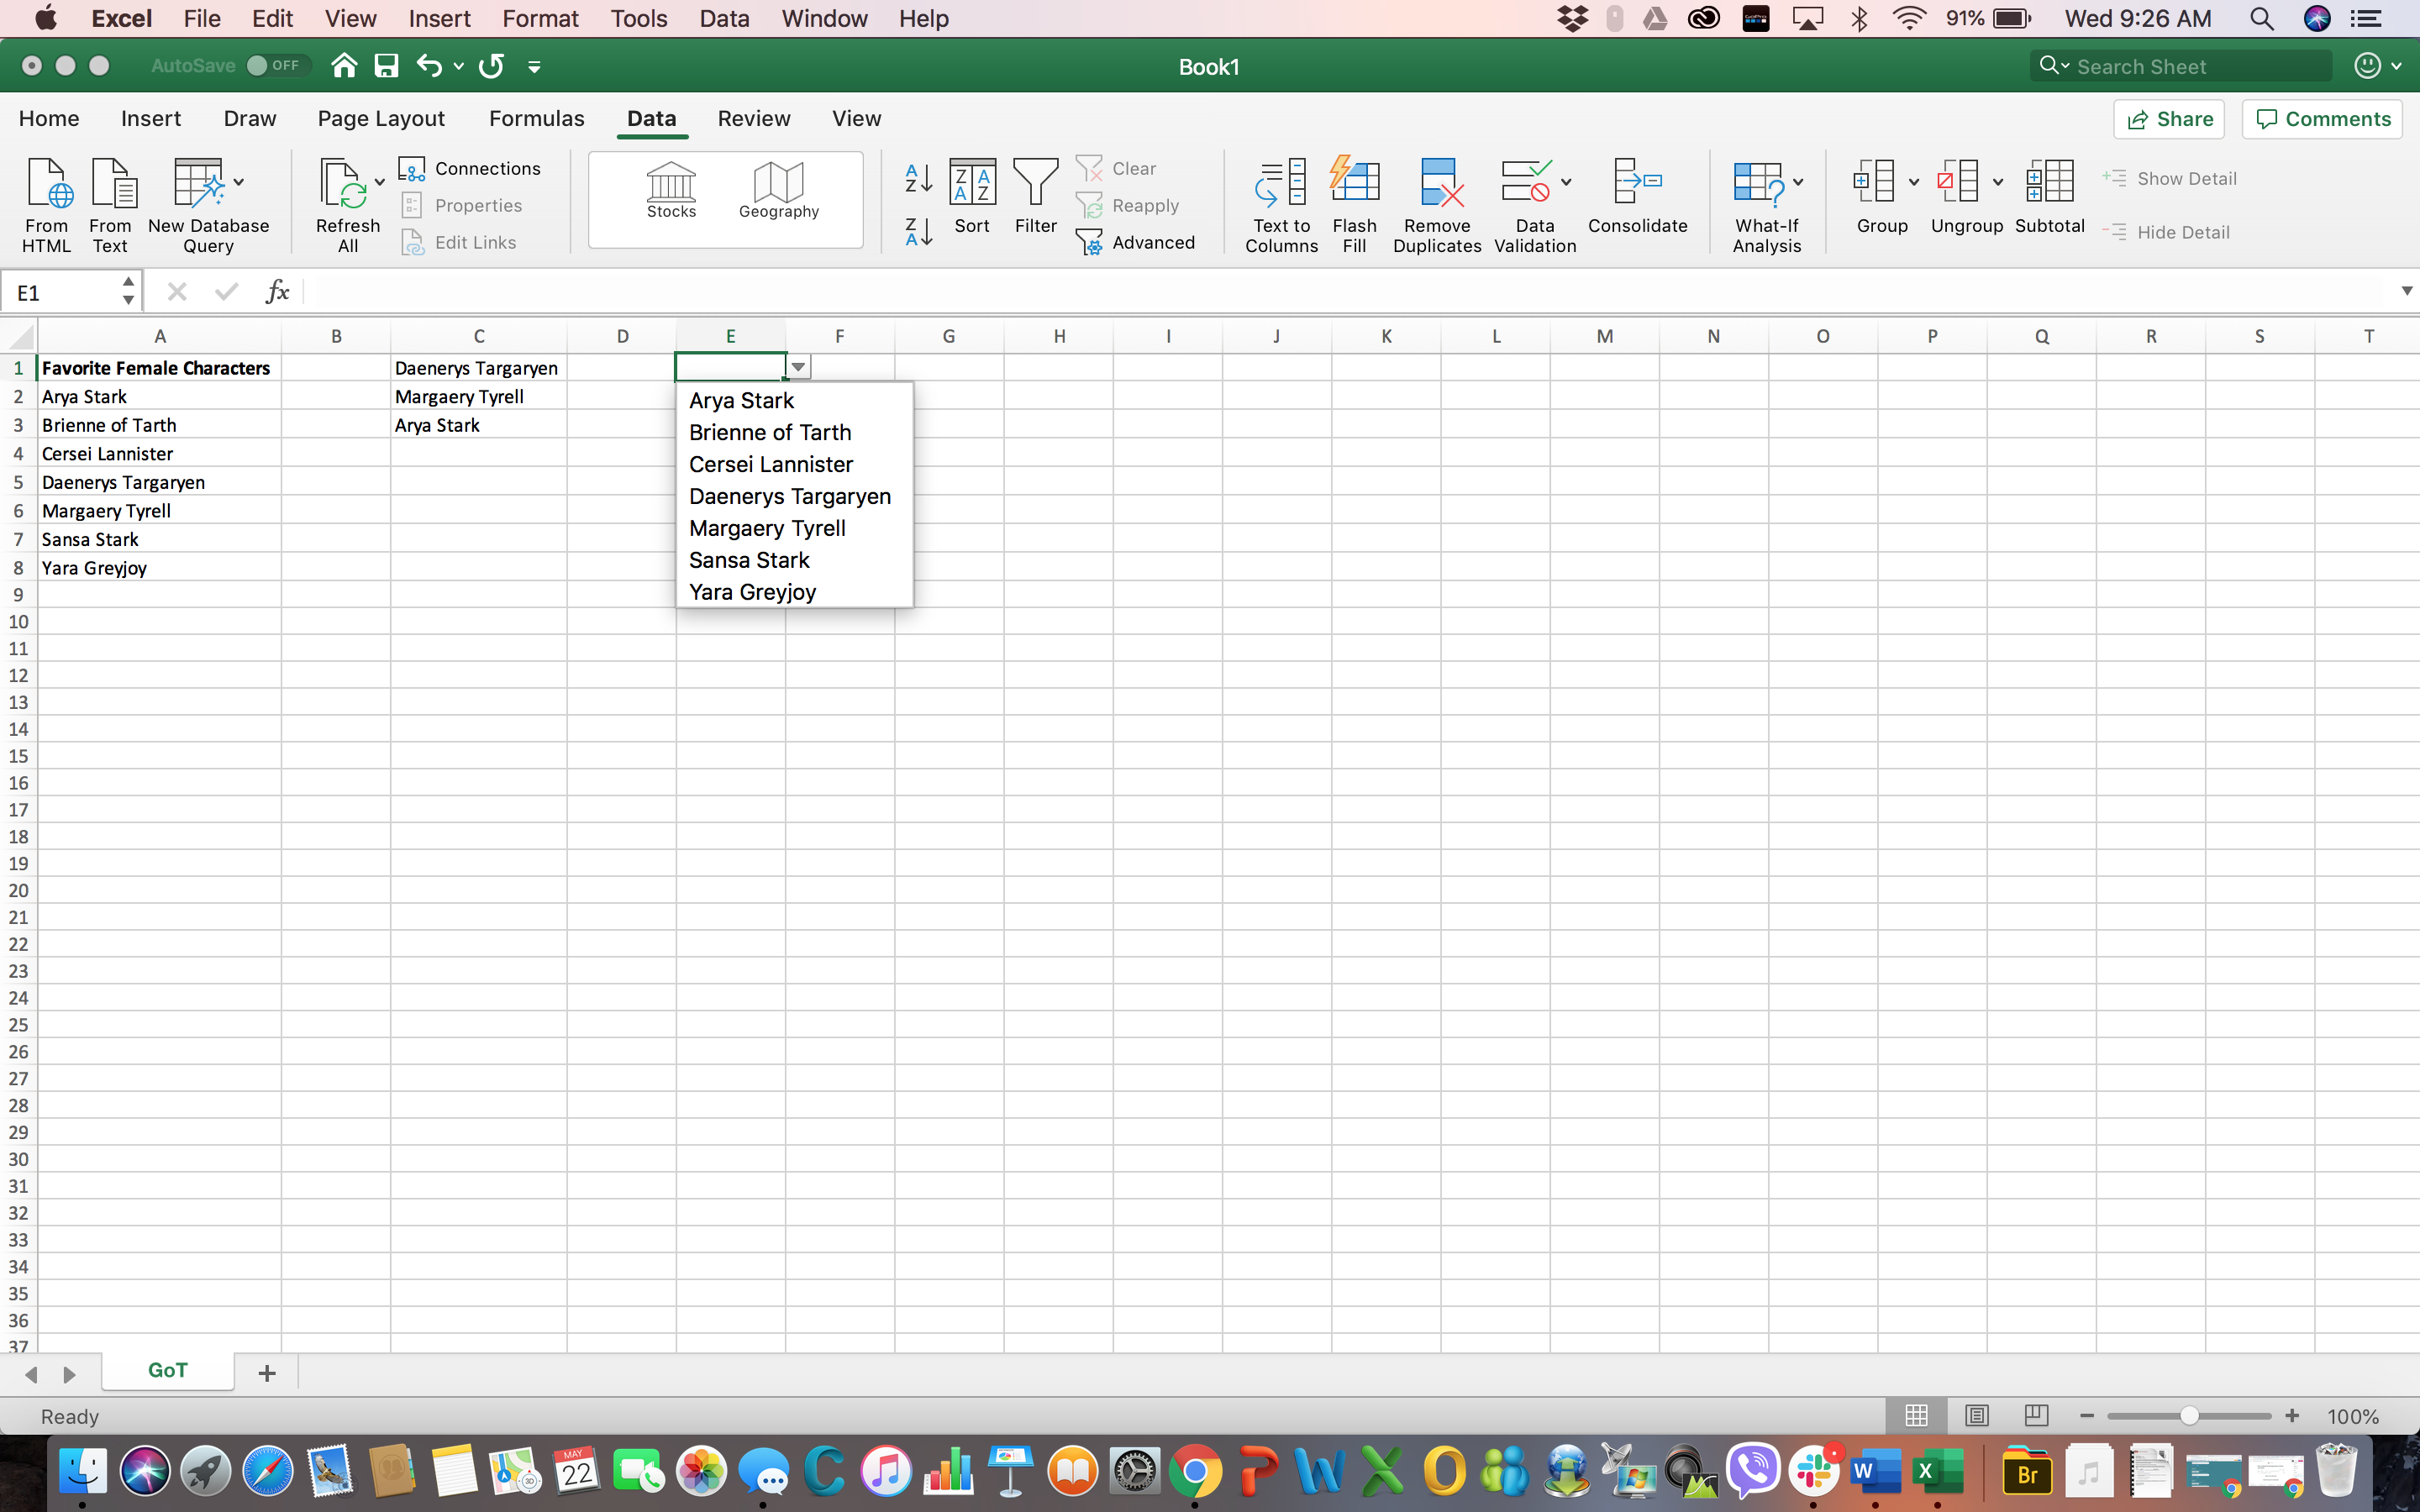Click Hide Detail checkbox option
The height and width of the screenshot is (1512, 2420).
[2175, 232]
